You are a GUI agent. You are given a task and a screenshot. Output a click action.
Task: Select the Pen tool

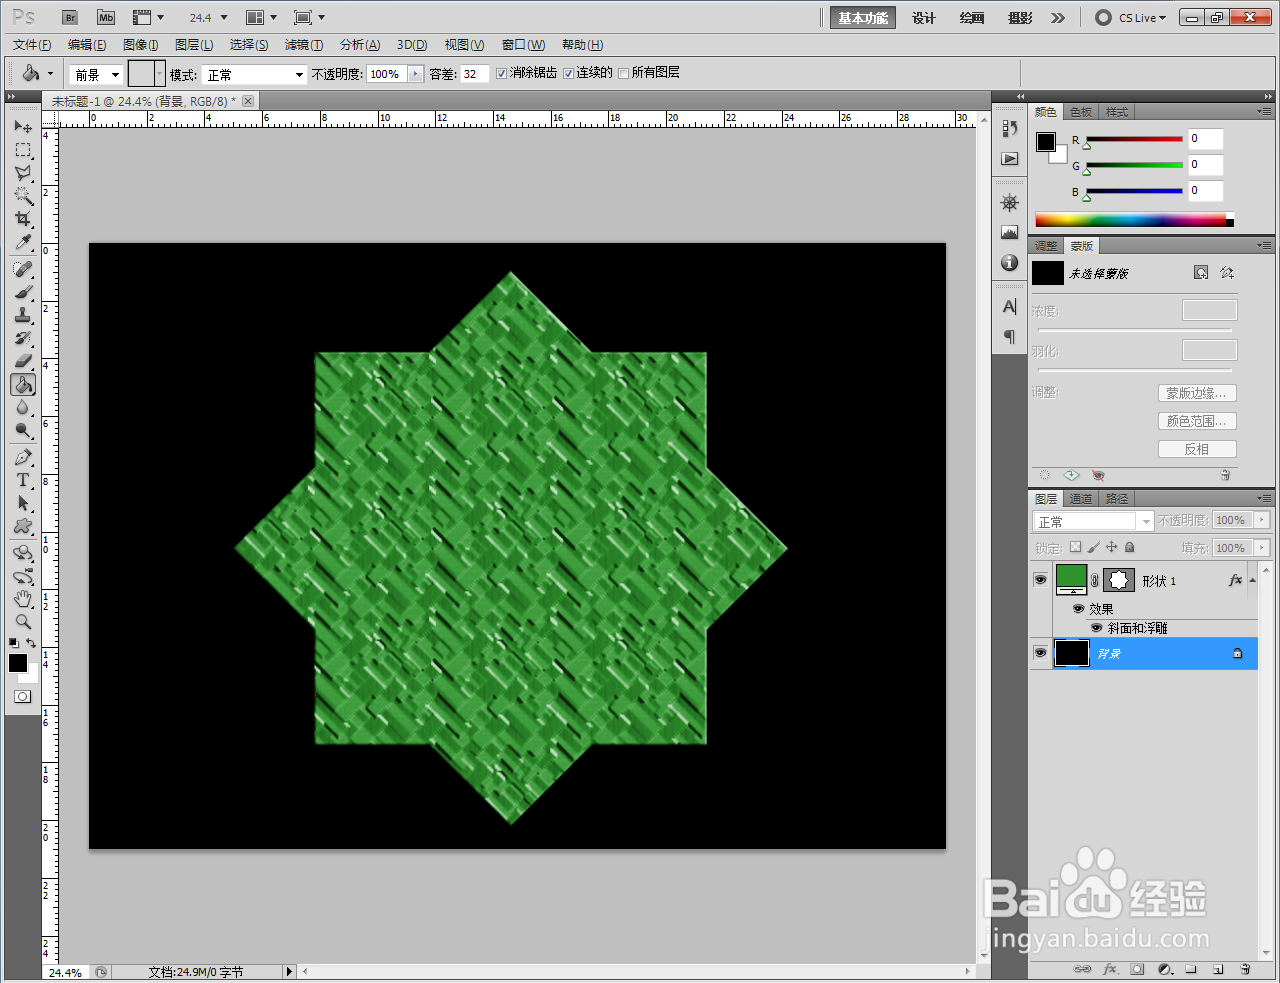23,457
